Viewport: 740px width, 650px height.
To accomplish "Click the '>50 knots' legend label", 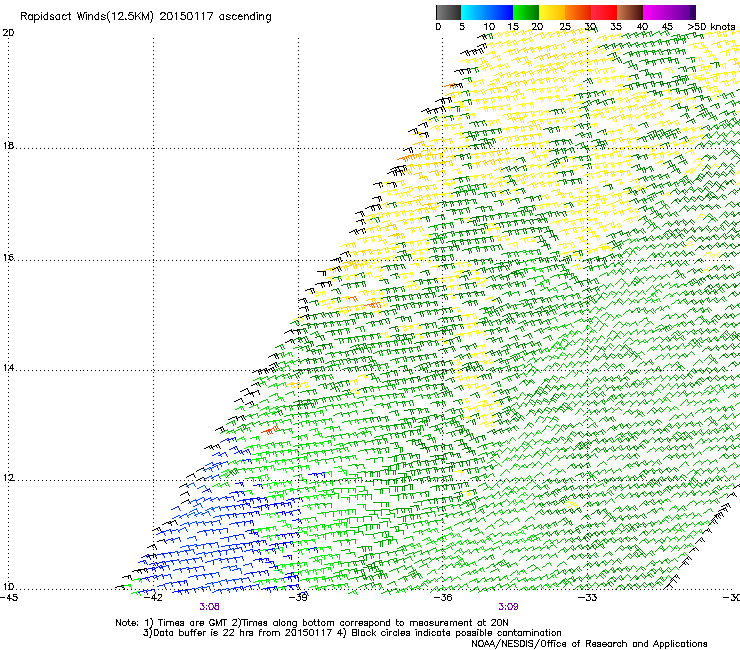I will click(711, 27).
